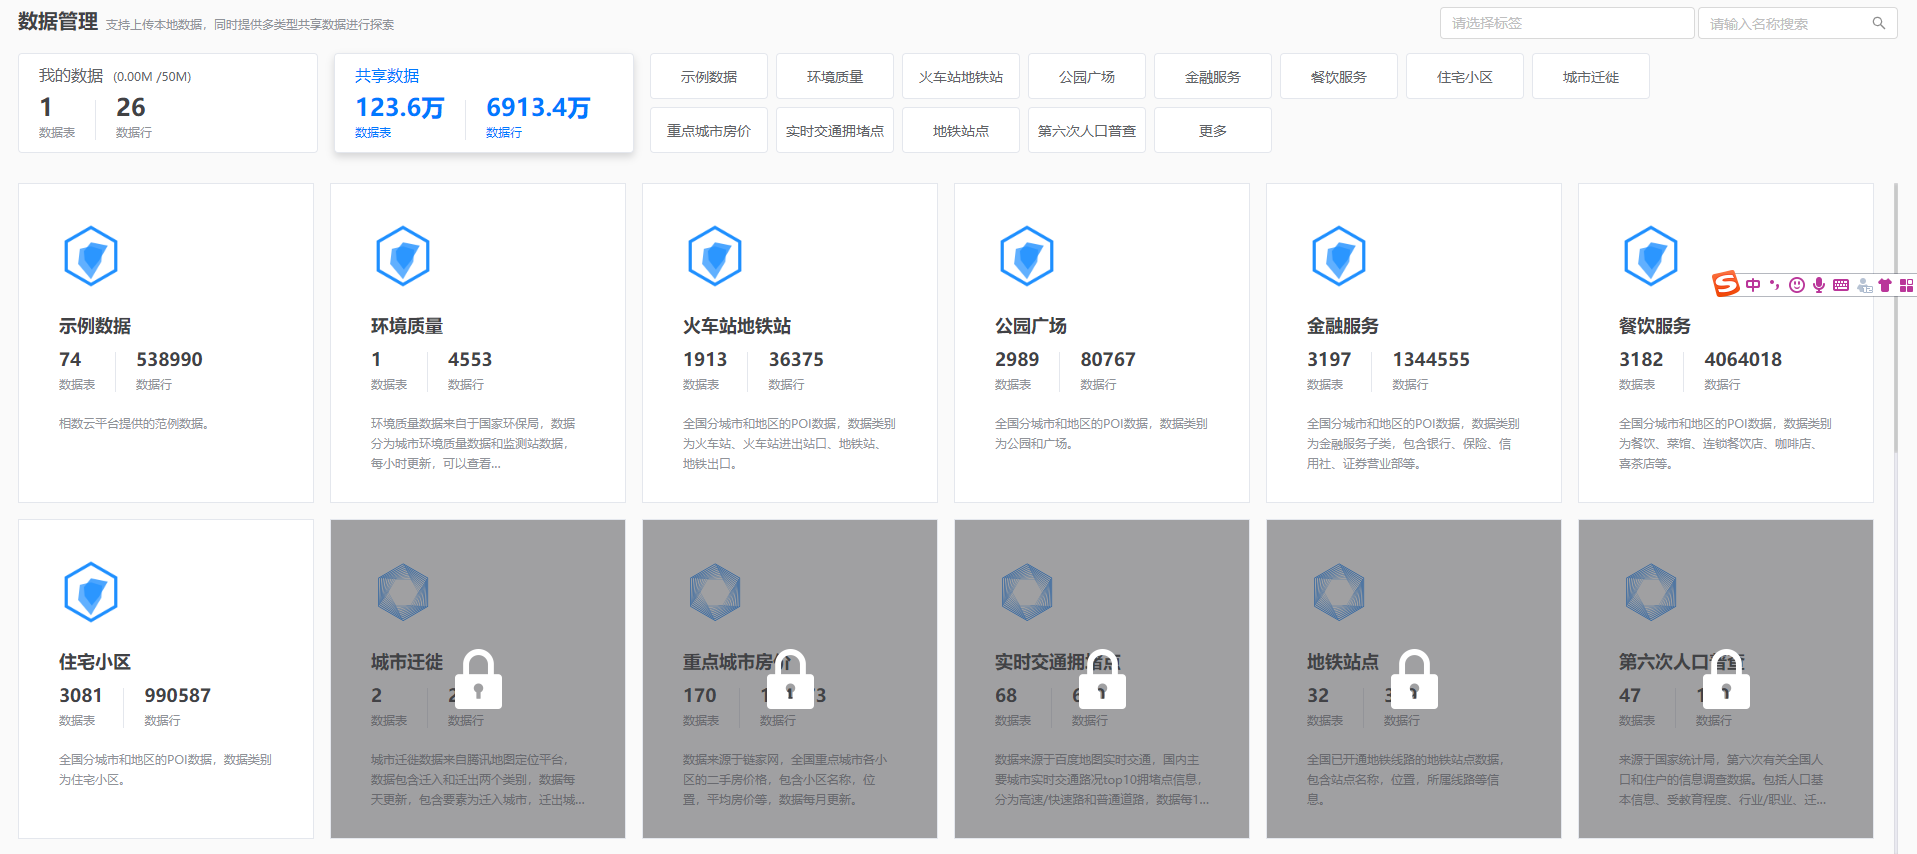This screenshot has width=1917, height=854.
Task: Filter by the 第六次人口普查 tag
Action: (x=1087, y=130)
